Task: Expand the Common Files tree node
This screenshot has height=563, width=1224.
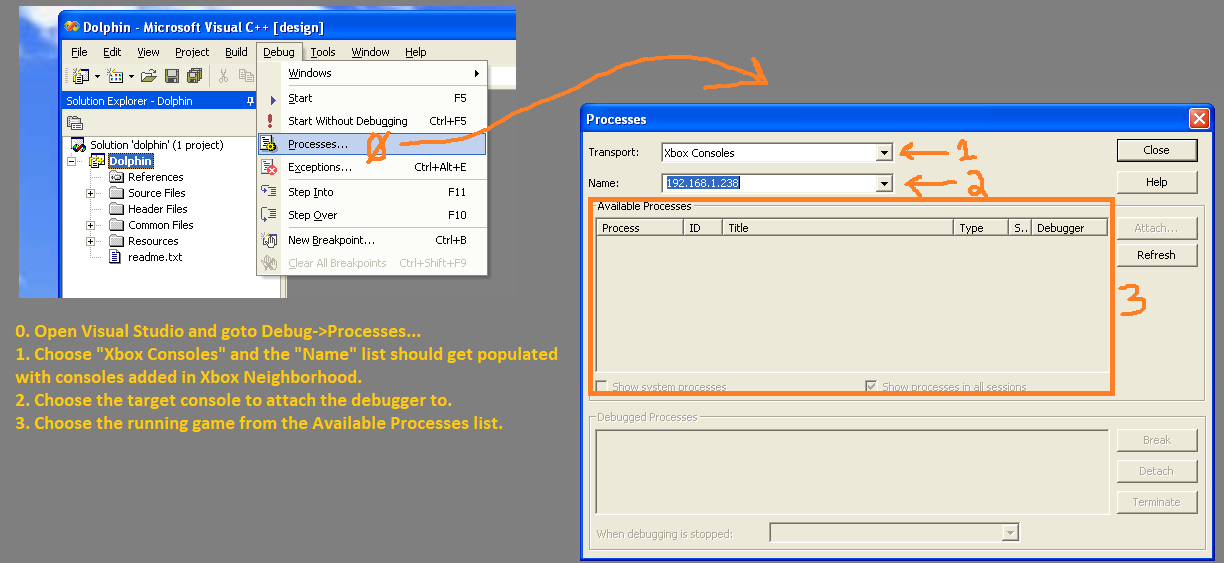Action: [x=91, y=225]
